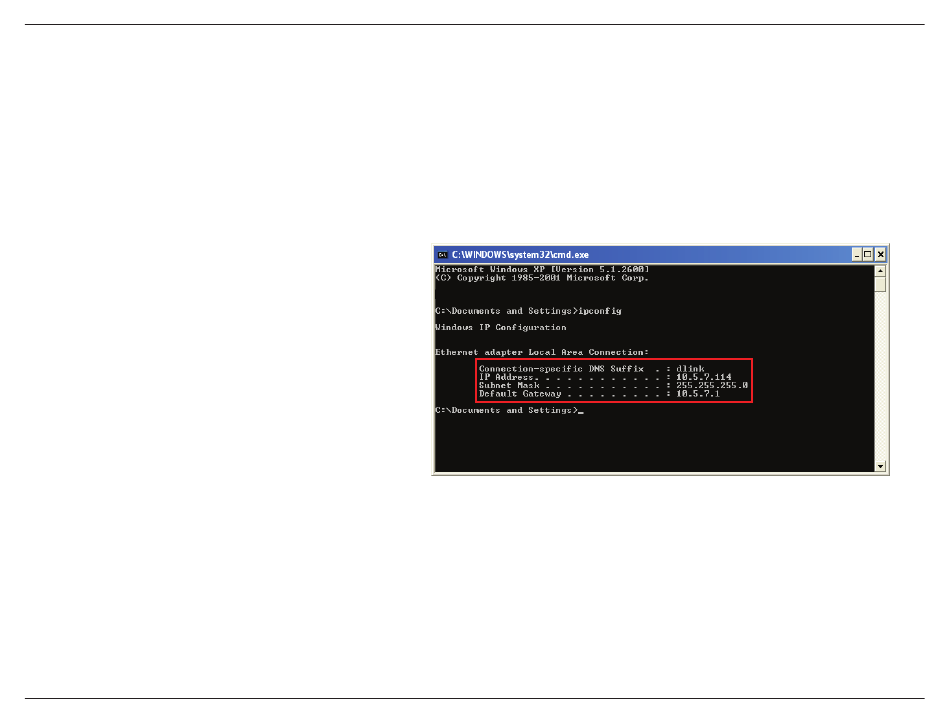This screenshot has height=725, width=950.
Task: Close the command prompt window
Action: click(x=880, y=255)
